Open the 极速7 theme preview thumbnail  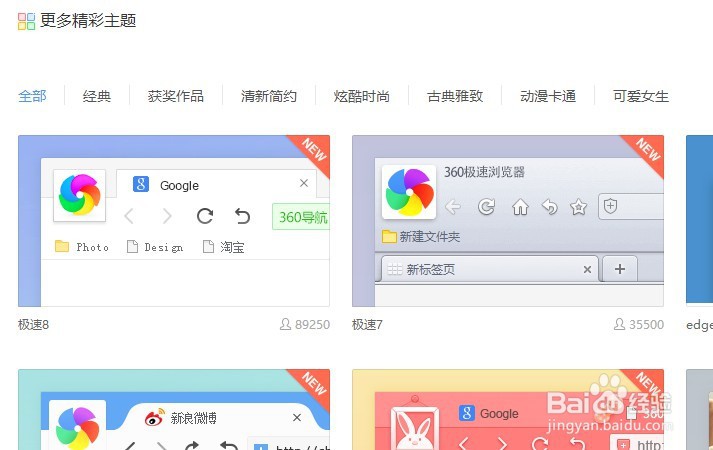[508, 221]
